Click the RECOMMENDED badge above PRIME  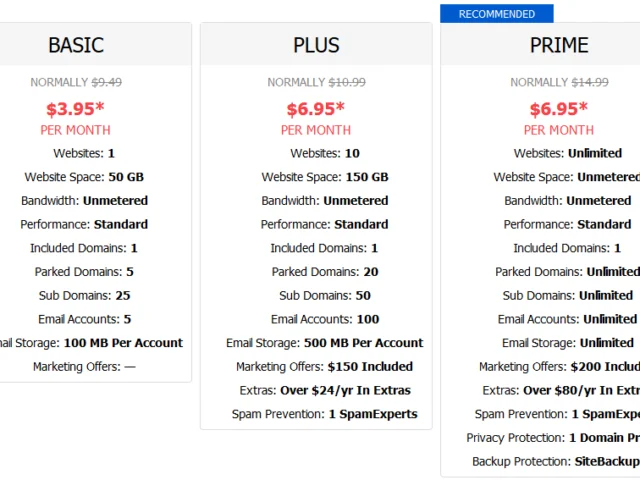(x=497, y=14)
